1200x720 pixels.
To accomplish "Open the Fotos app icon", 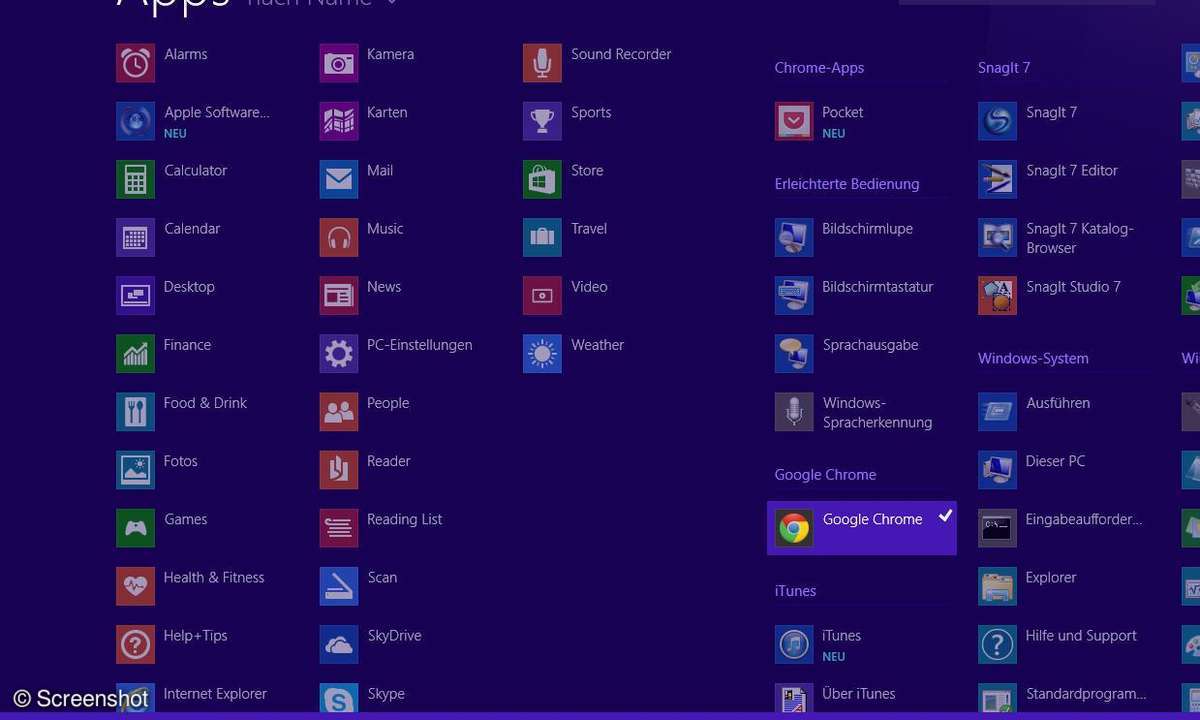I will click(135, 469).
